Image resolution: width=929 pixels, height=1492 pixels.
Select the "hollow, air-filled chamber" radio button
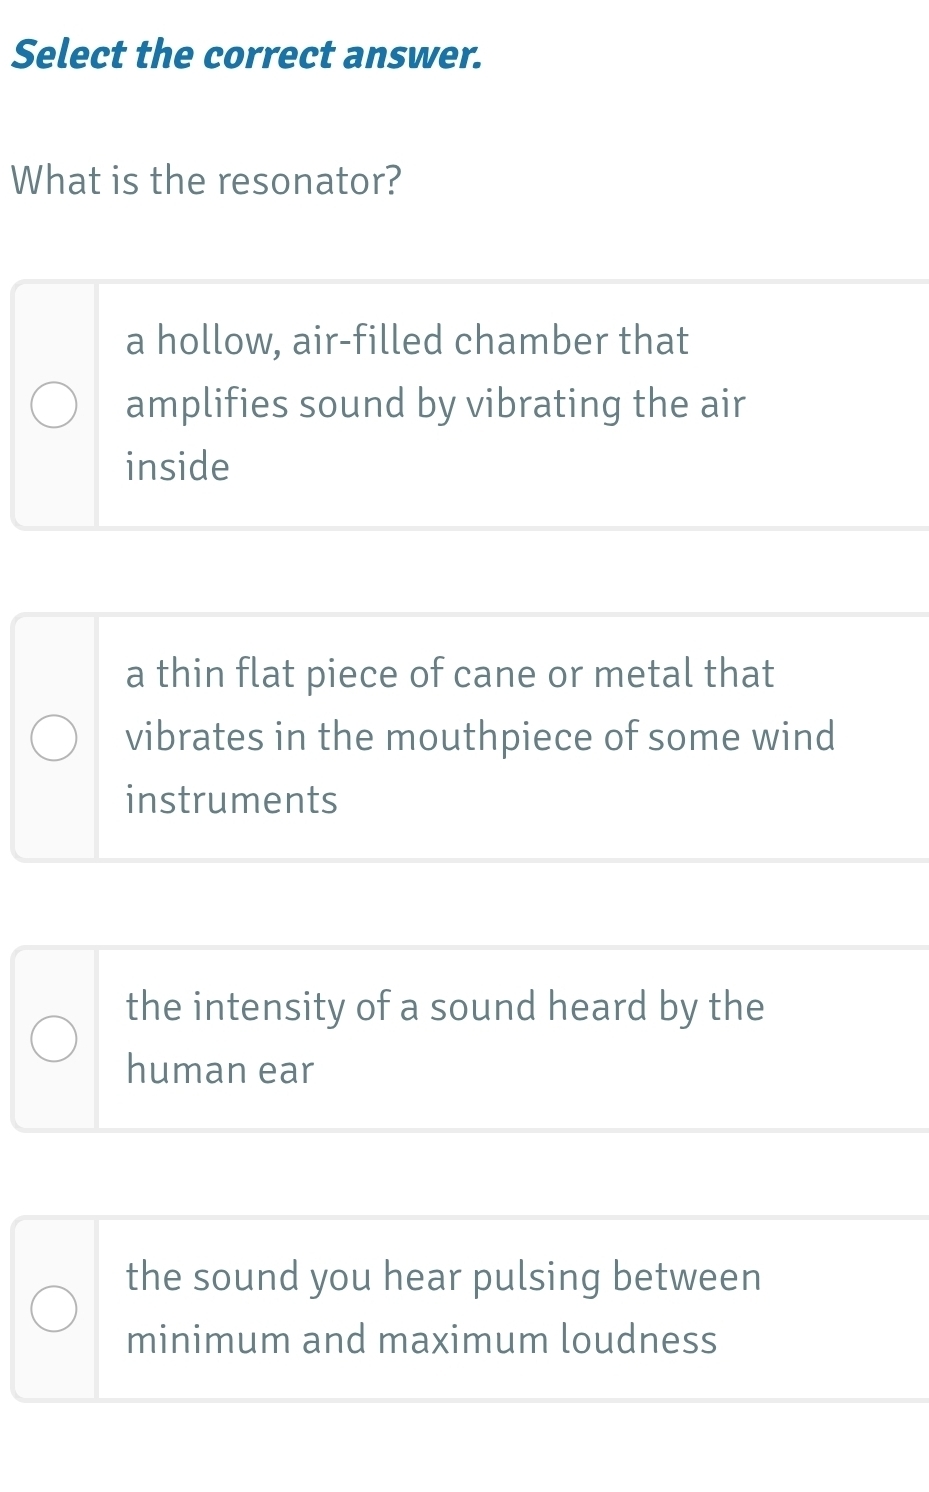(54, 405)
